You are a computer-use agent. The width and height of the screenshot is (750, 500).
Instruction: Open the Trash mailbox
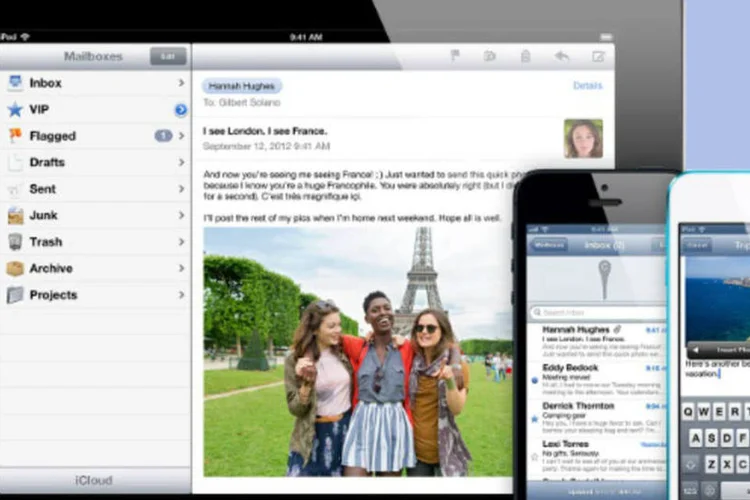95,242
